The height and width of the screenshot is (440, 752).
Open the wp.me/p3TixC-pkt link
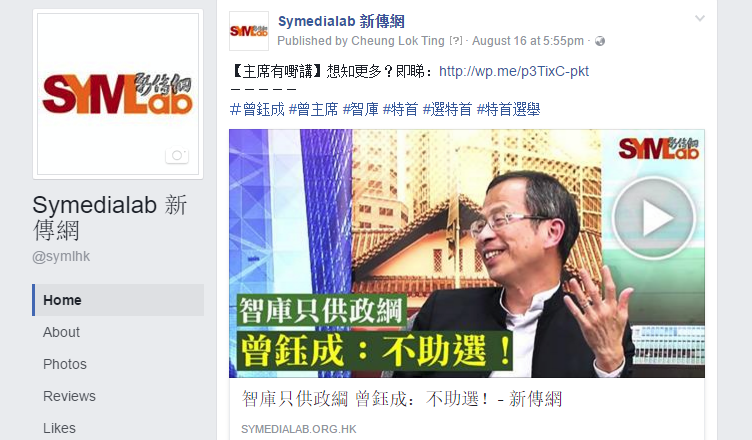514,71
